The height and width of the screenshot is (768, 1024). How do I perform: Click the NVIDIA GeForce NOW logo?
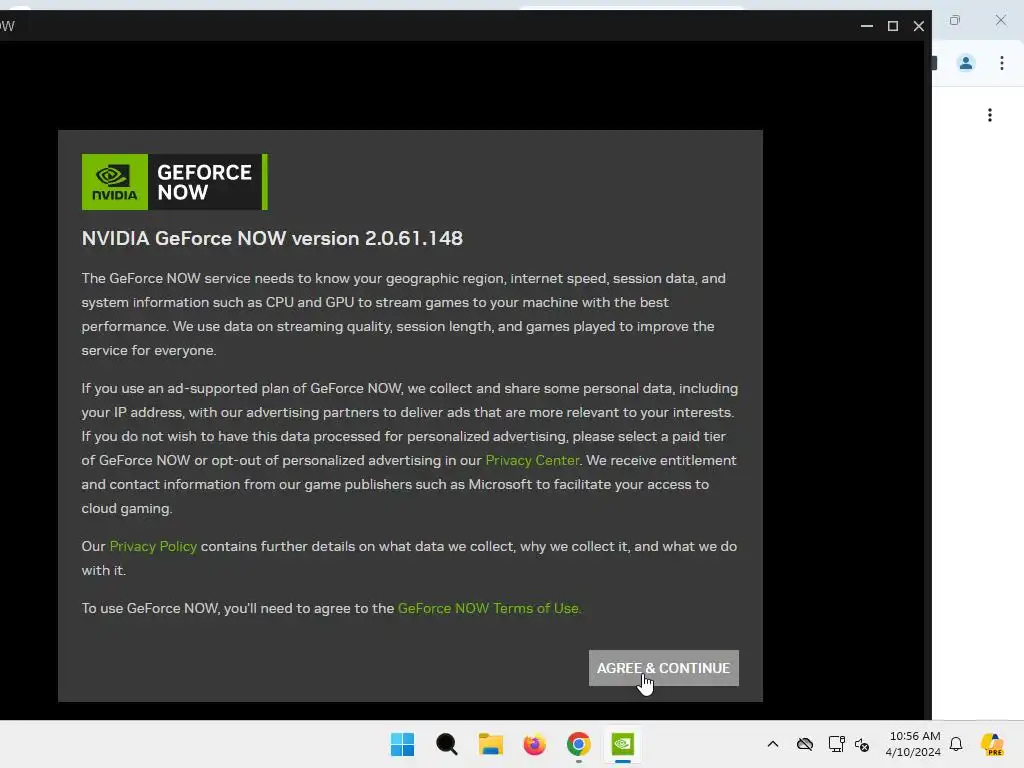[x=174, y=182]
